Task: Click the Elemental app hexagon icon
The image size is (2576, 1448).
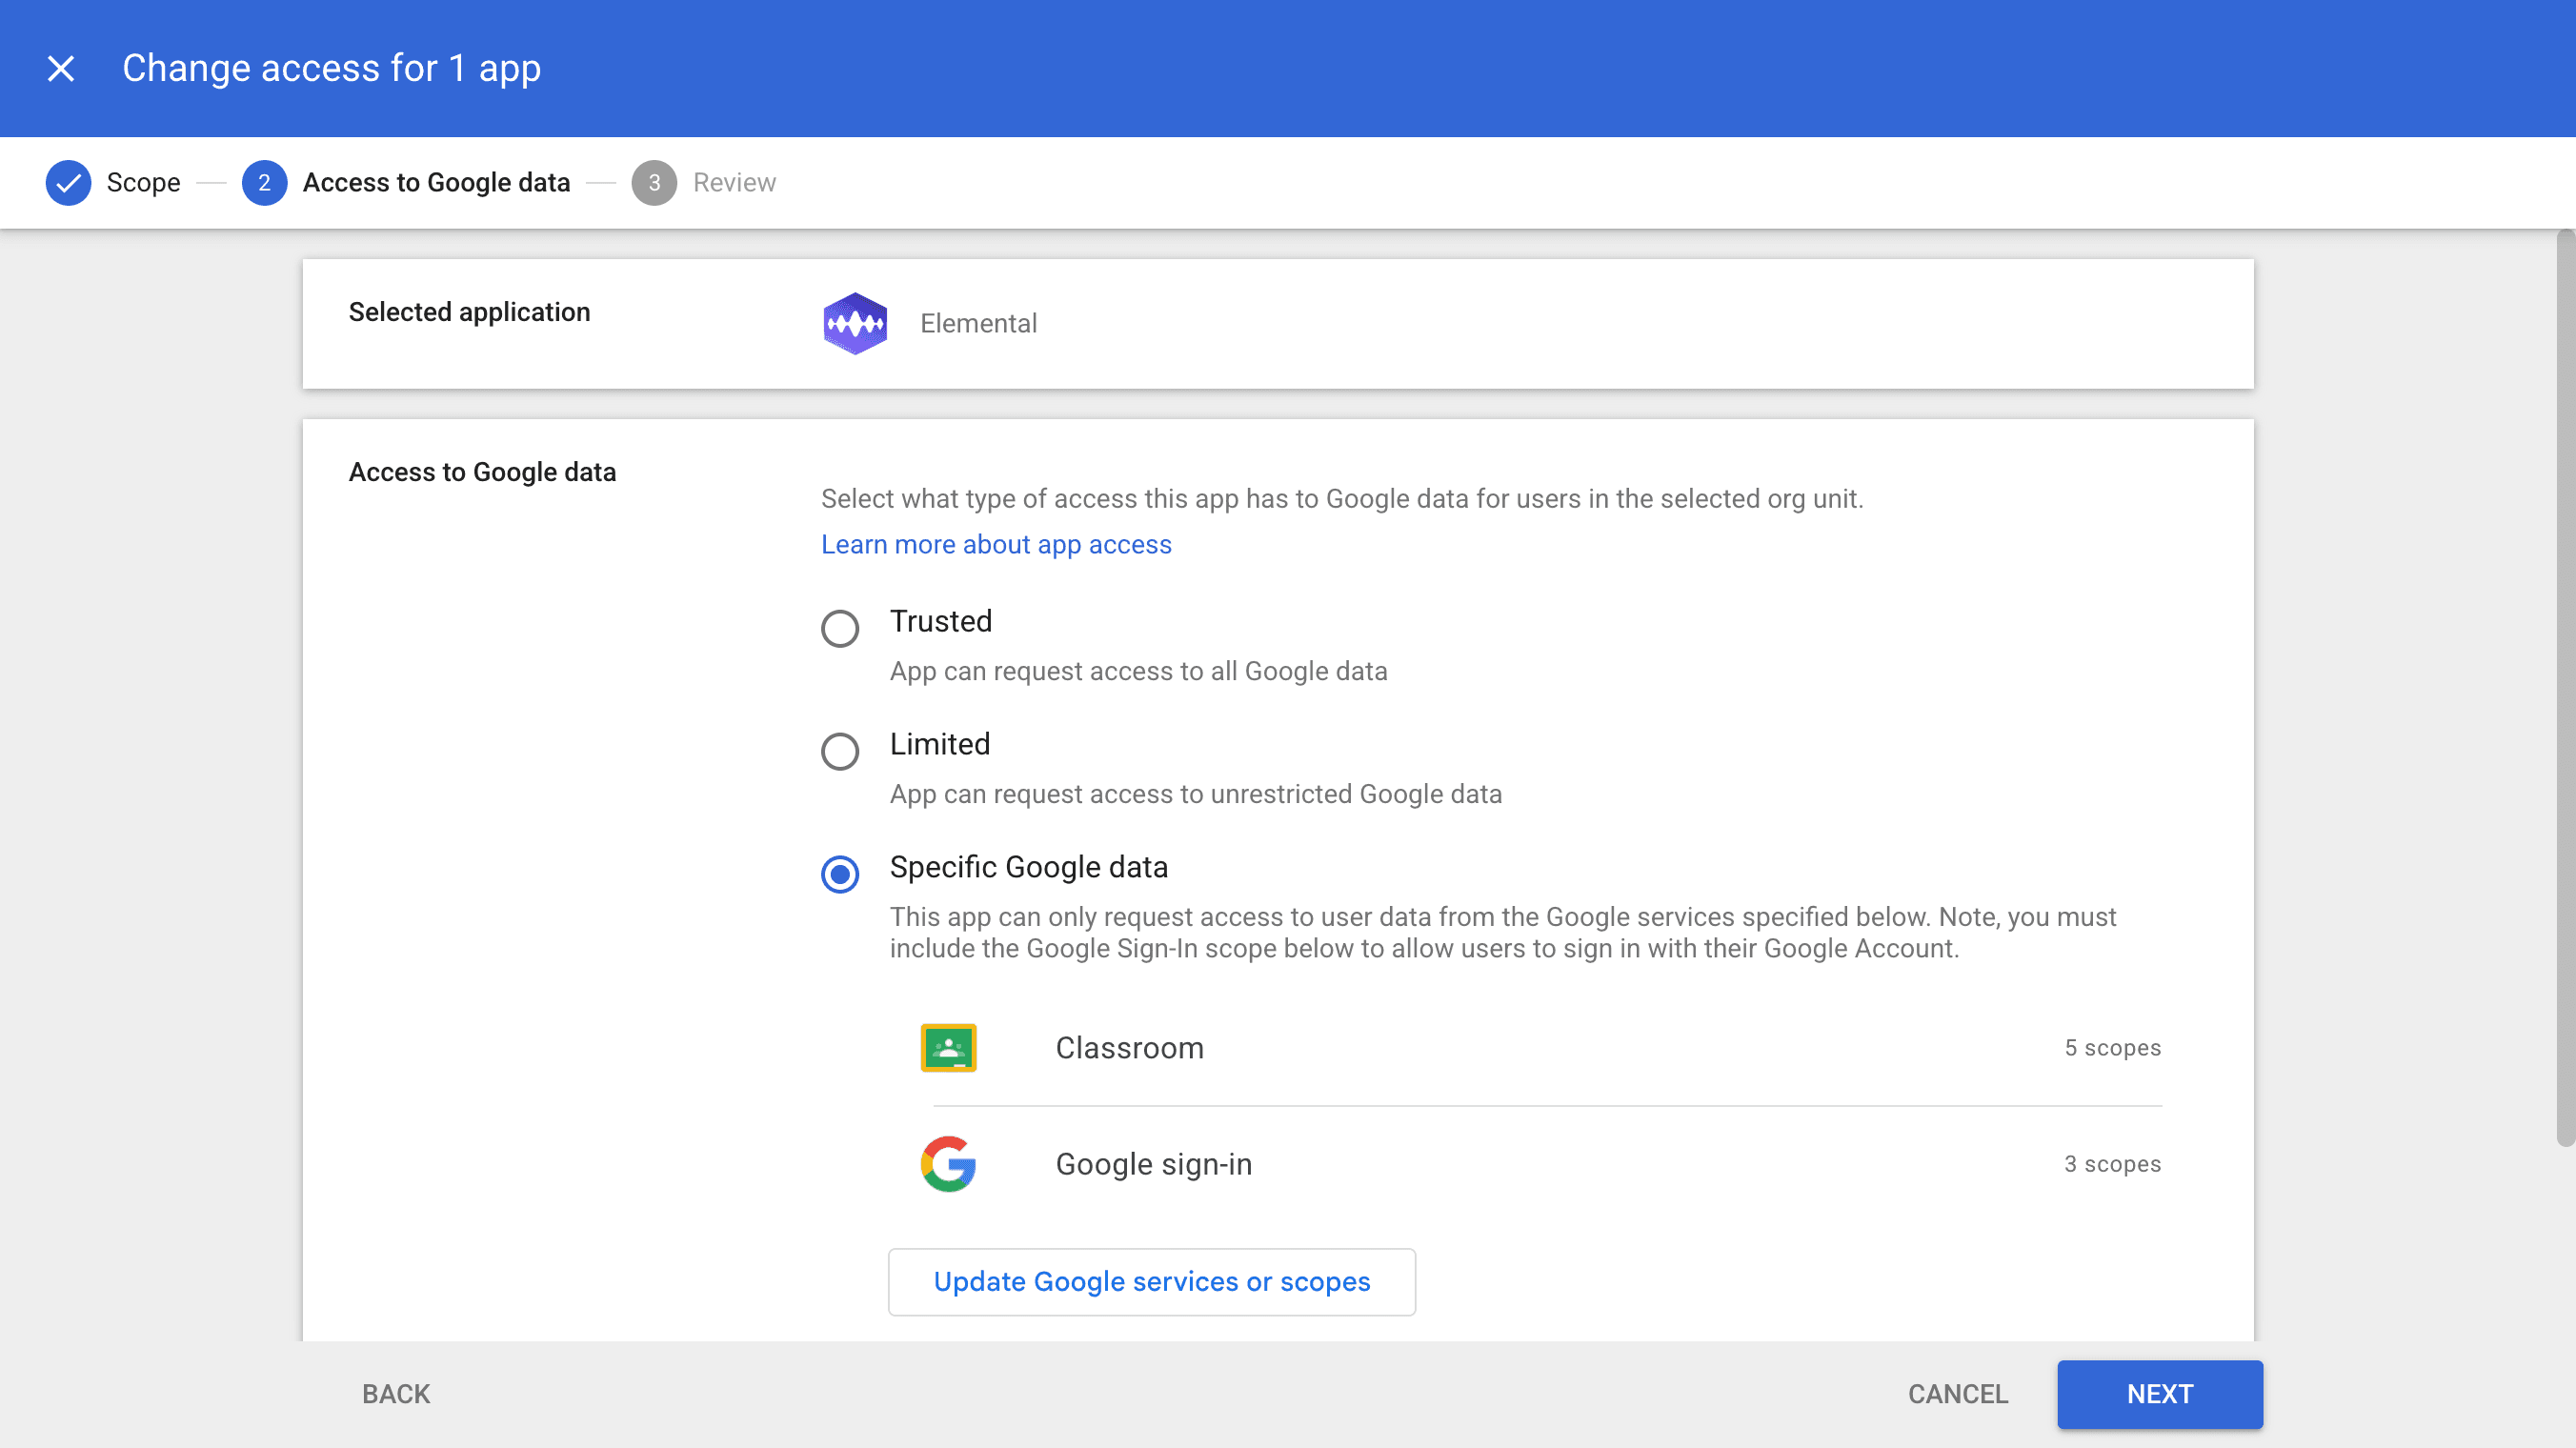Action: point(855,323)
